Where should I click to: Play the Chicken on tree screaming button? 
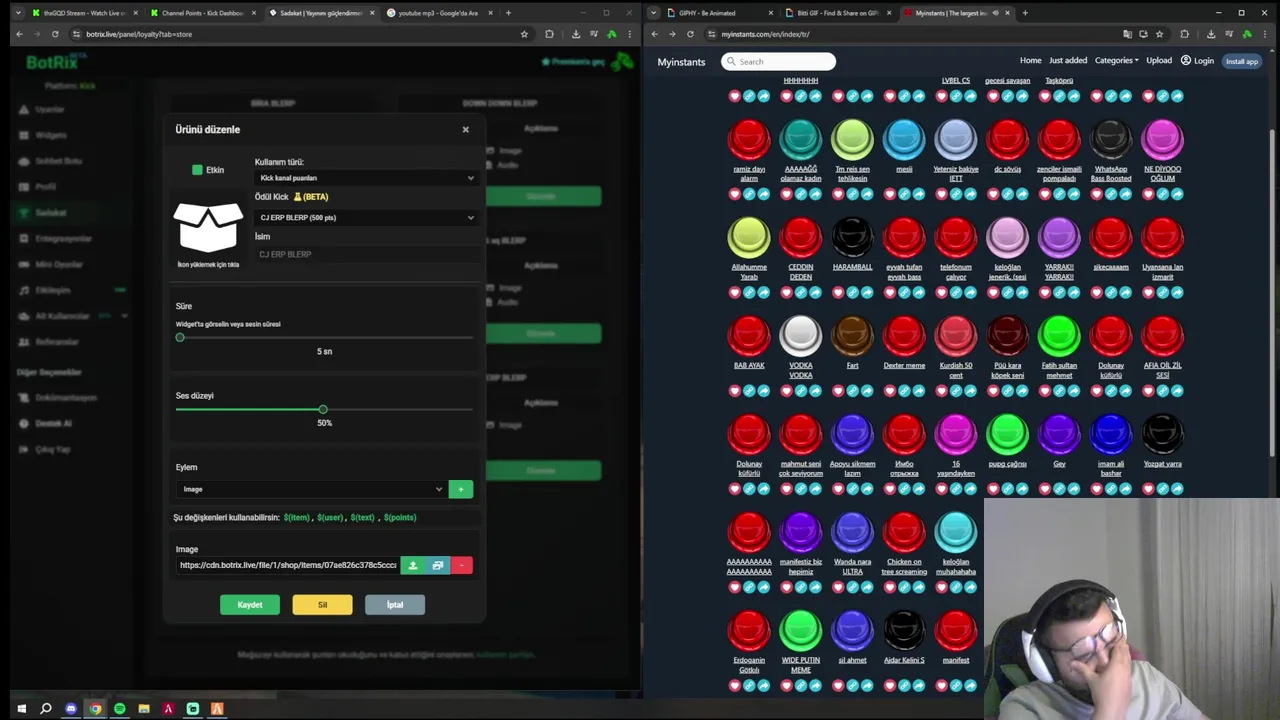[x=904, y=532]
